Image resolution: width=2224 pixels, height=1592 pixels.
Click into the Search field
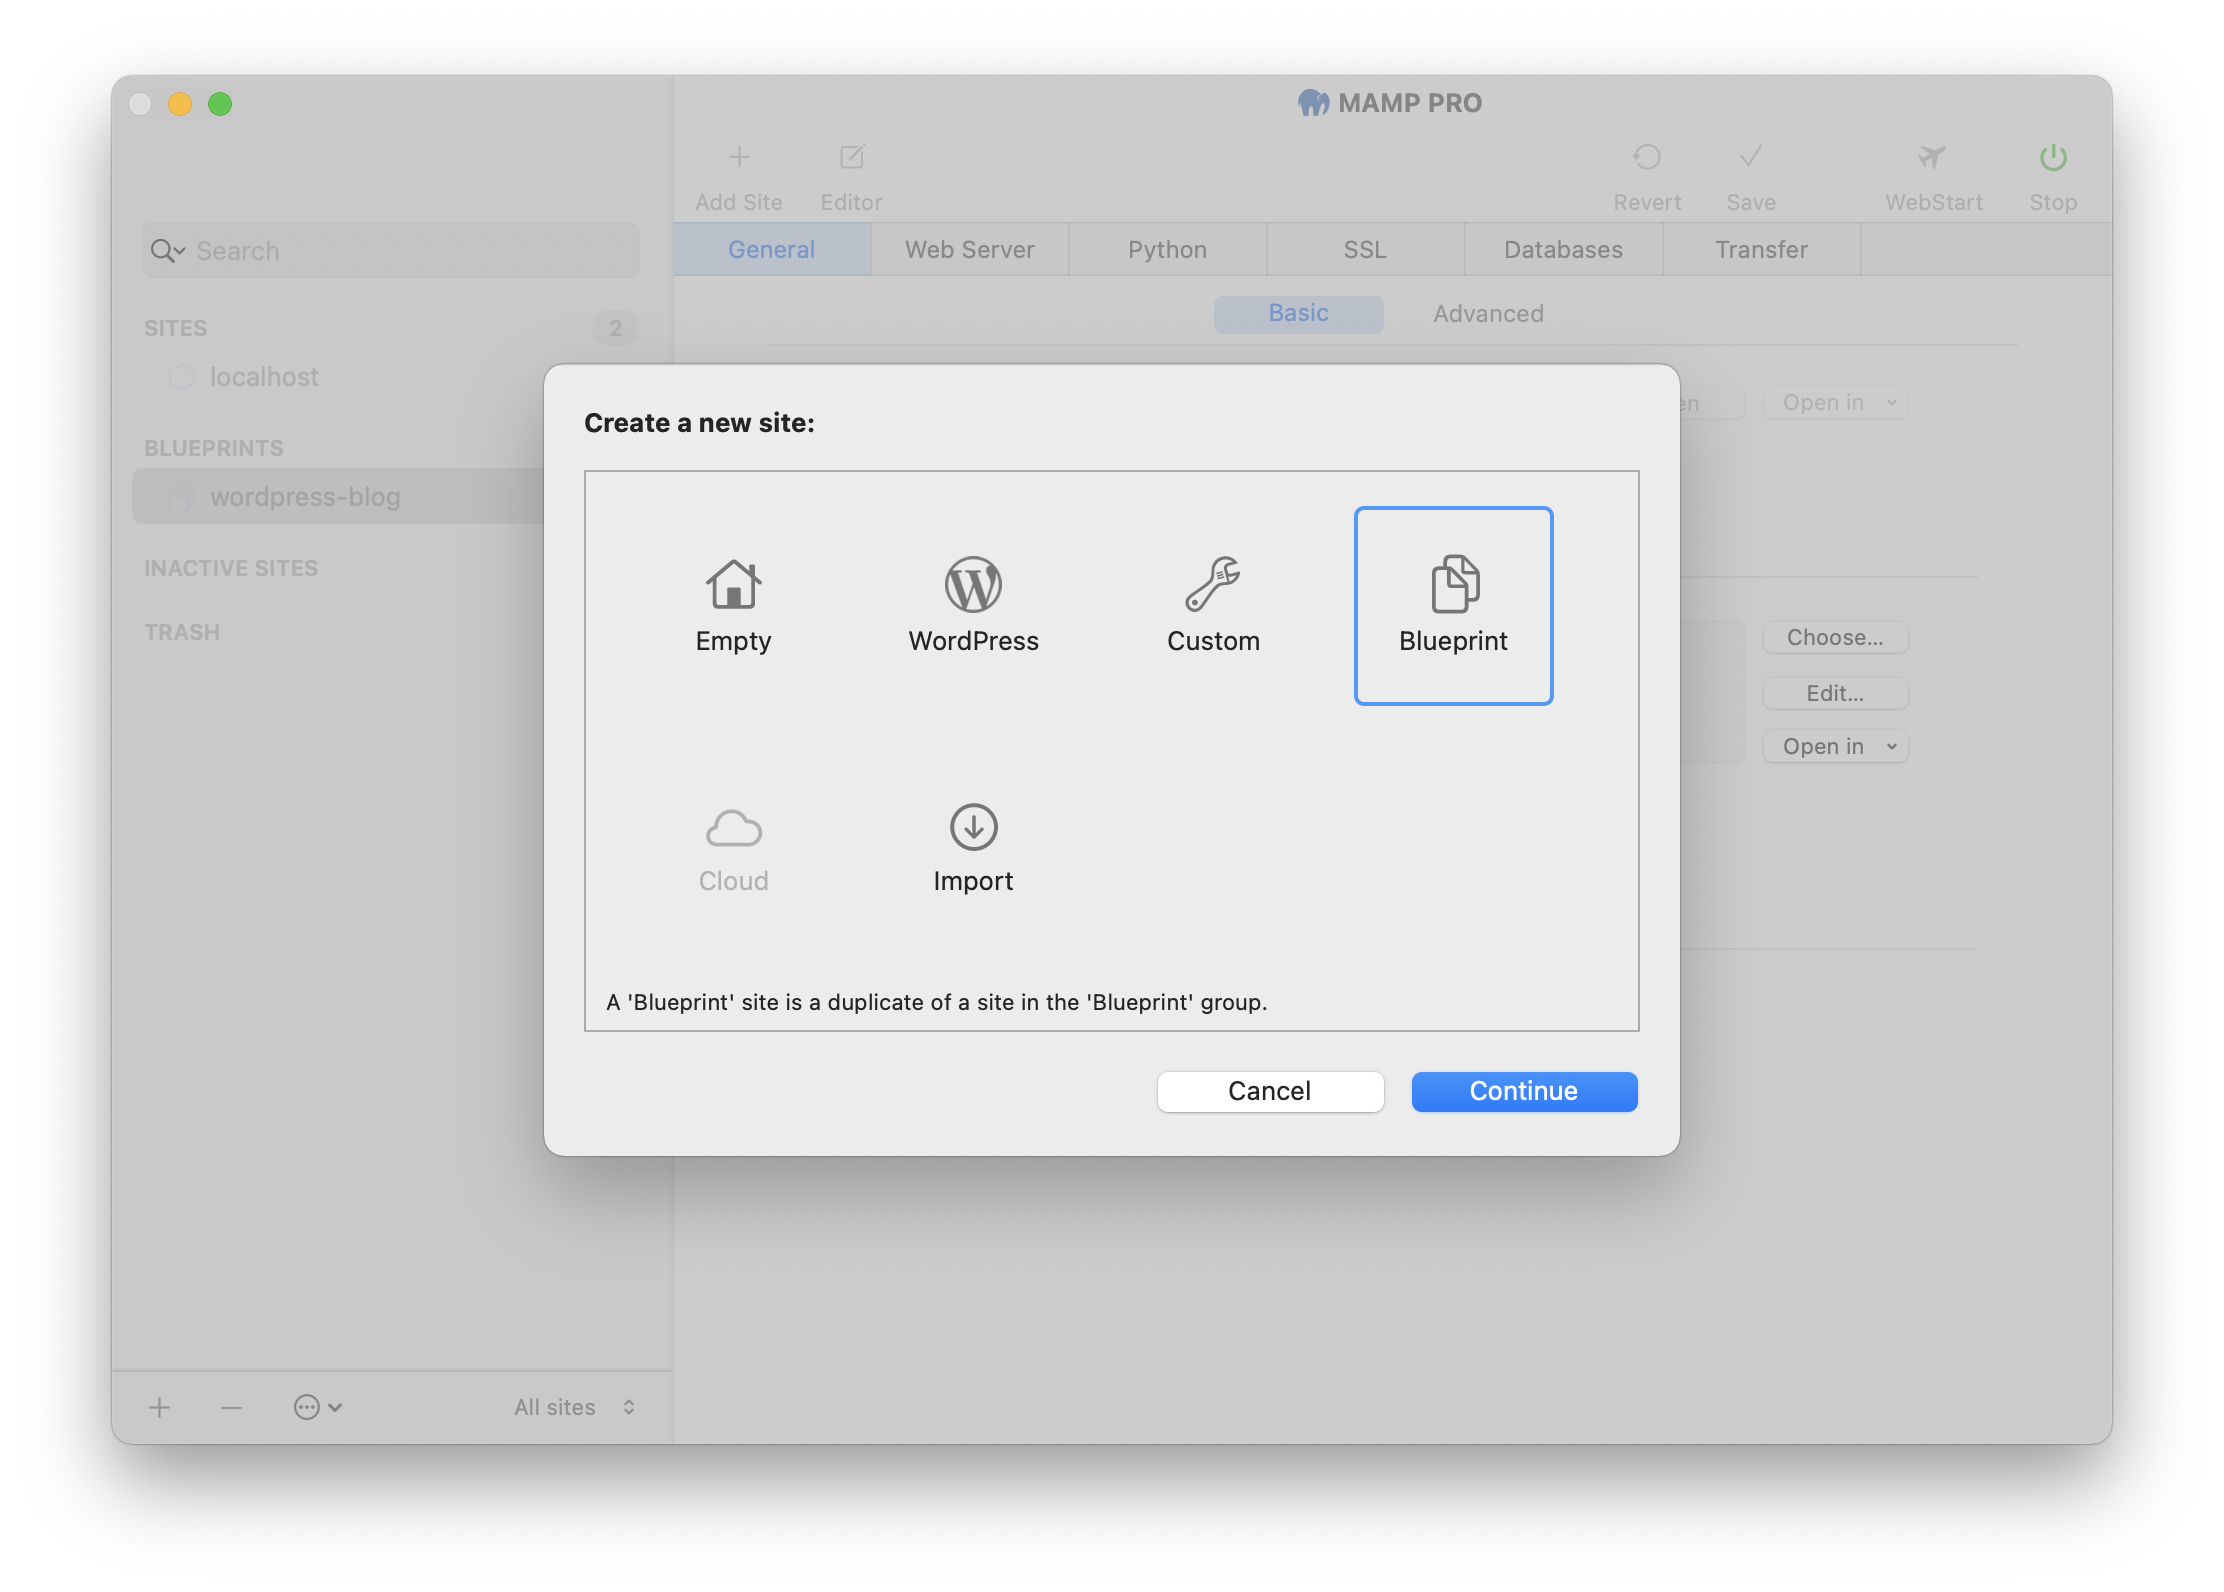tap(391, 251)
